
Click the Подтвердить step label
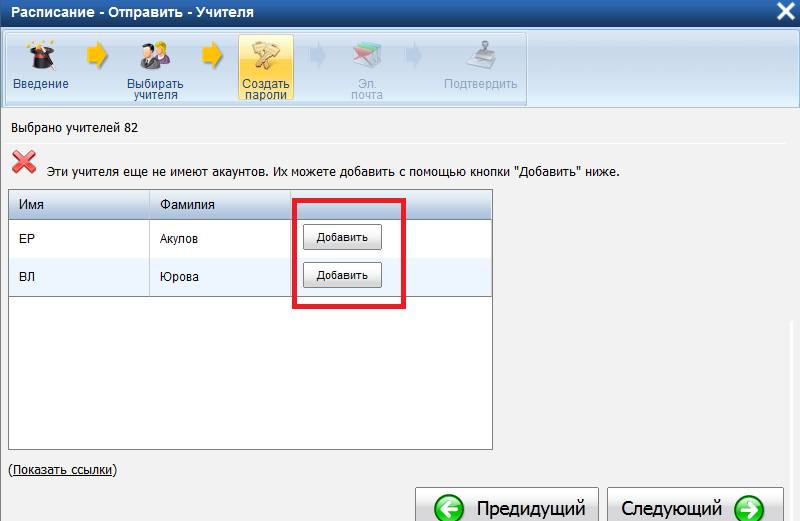[480, 84]
